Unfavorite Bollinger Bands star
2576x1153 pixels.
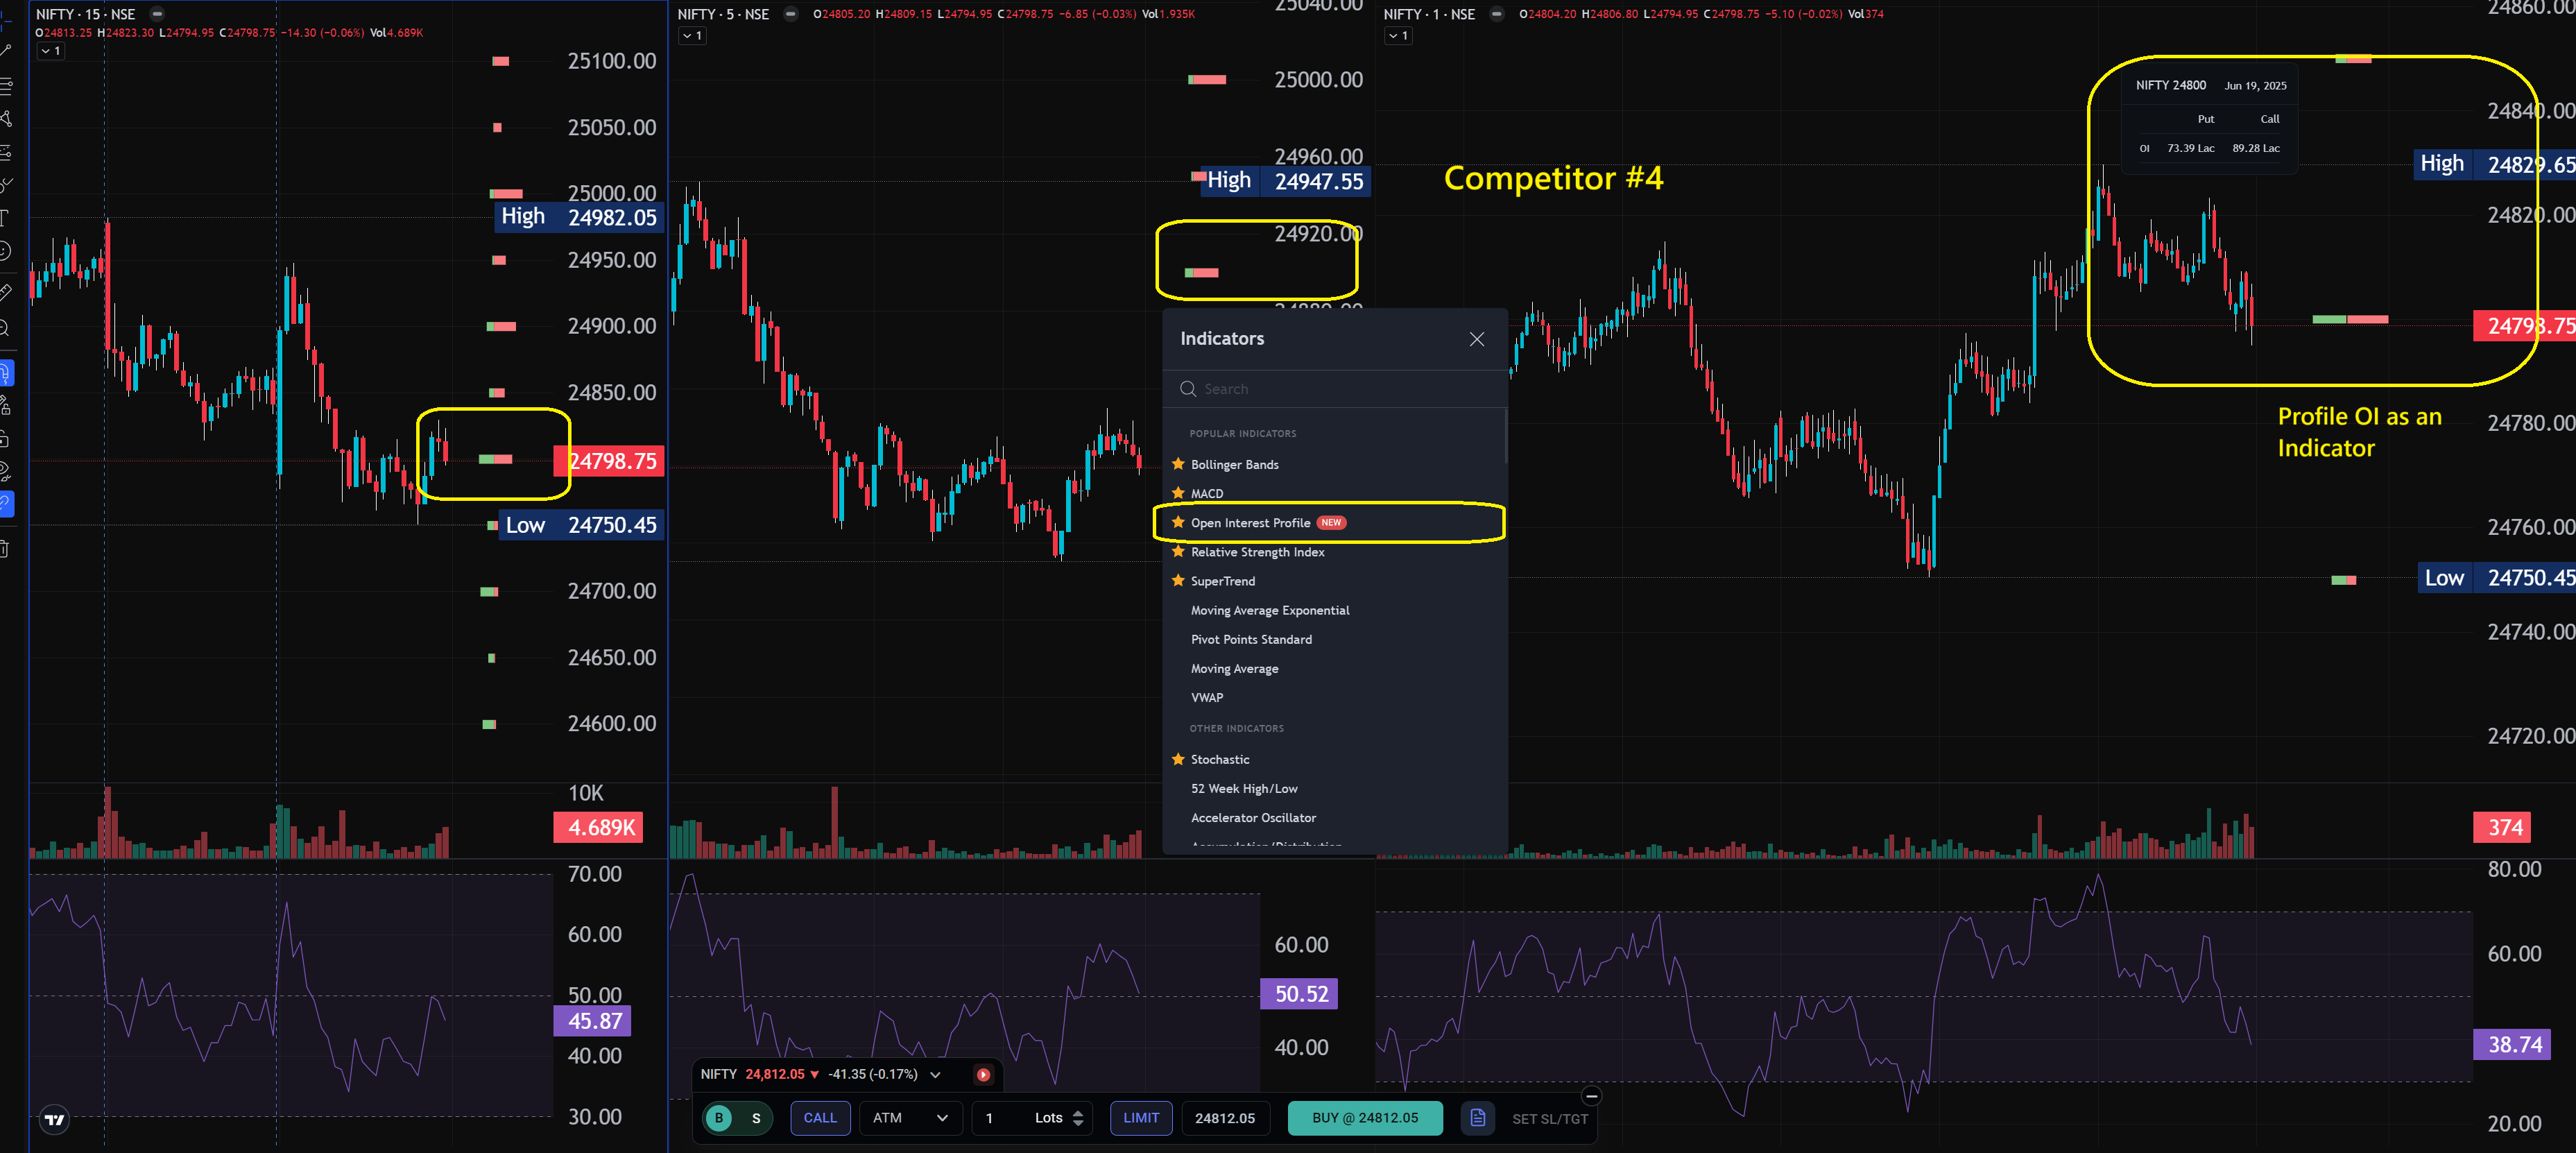1178,464
